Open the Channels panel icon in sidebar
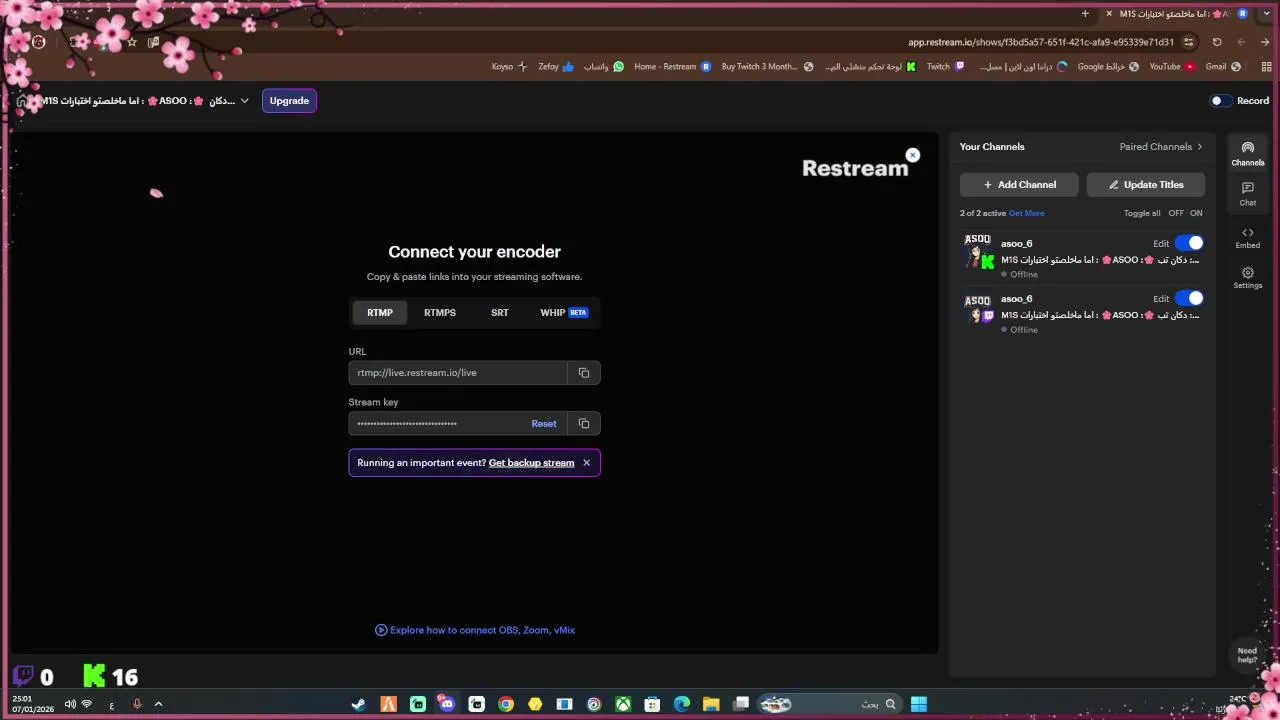 [1247, 153]
